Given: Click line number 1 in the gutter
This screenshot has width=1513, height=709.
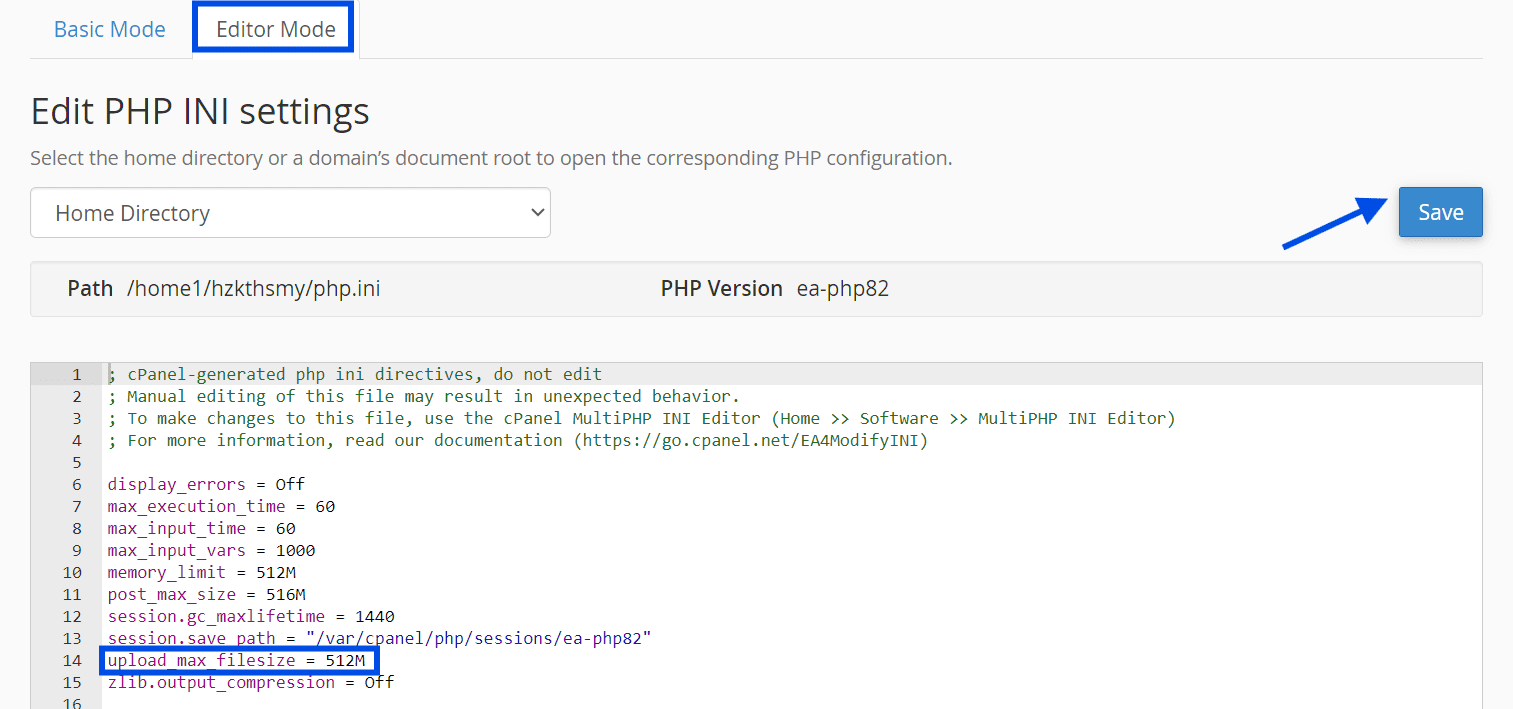Looking at the screenshot, I should tap(76, 374).
